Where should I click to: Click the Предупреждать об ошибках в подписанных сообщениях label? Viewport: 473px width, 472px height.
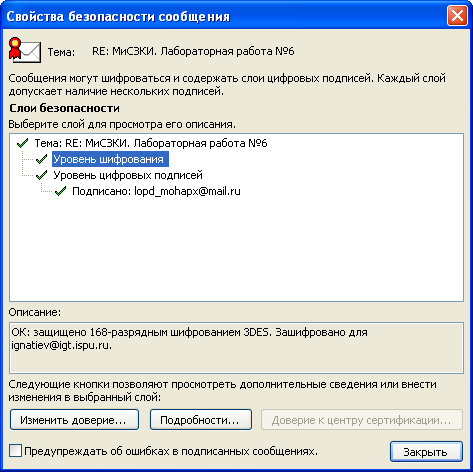click(171, 451)
